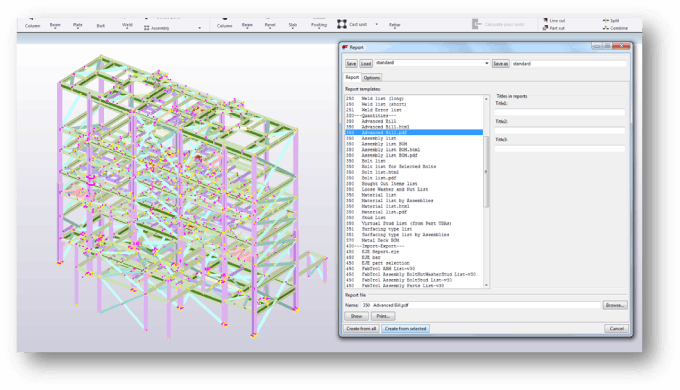Viewport: 680px width, 390px height.
Task: Select the Footing tool
Action: pyautogui.click(x=319, y=25)
